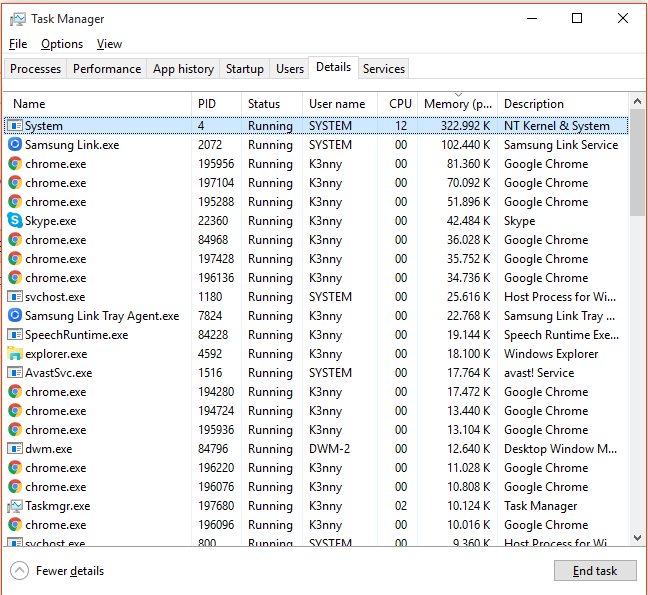
Task: Click the End task button
Action: tap(595, 571)
